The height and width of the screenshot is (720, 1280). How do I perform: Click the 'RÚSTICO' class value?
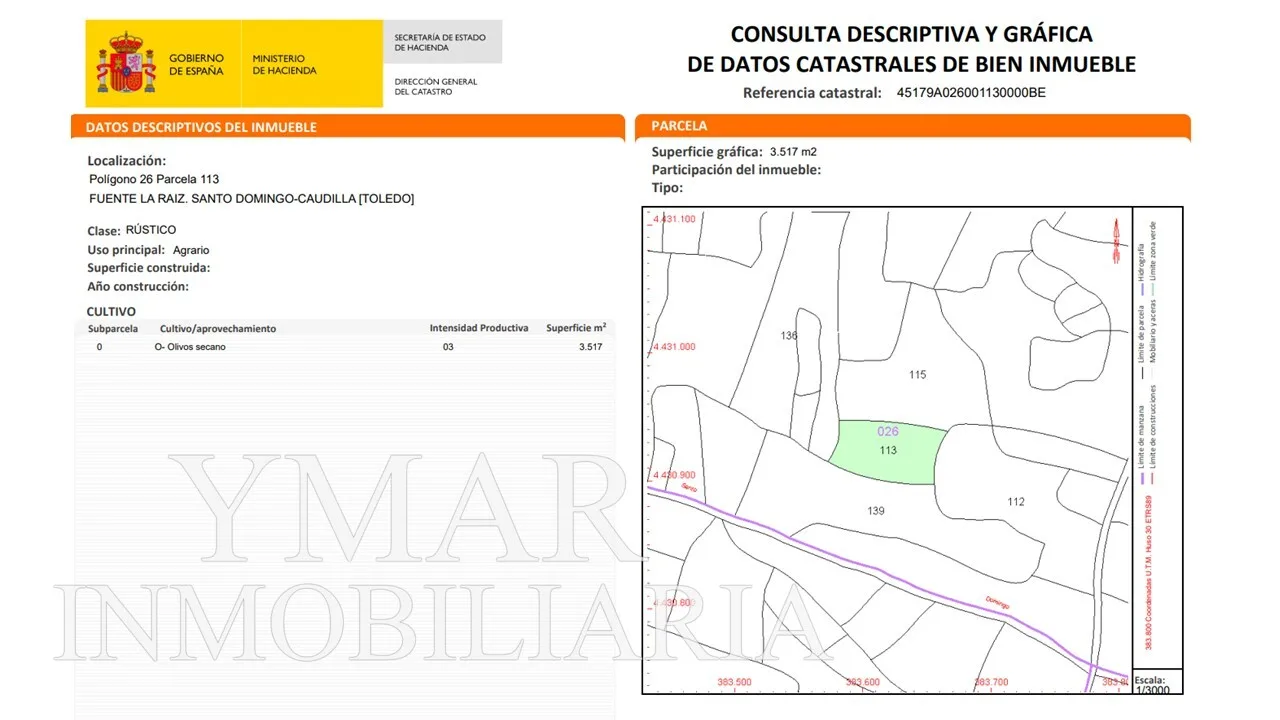click(x=151, y=230)
